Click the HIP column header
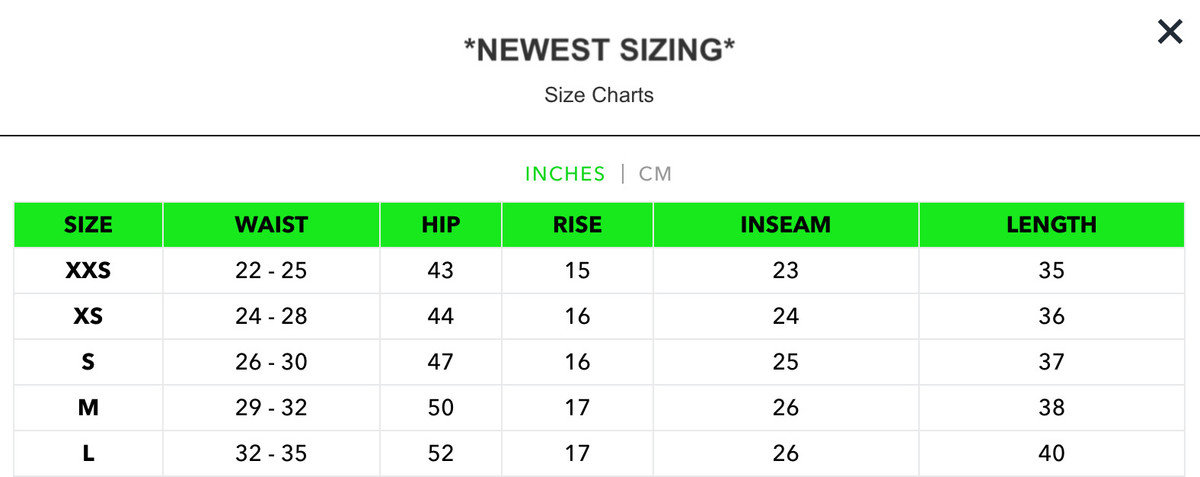The image size is (1200, 477). pos(440,225)
